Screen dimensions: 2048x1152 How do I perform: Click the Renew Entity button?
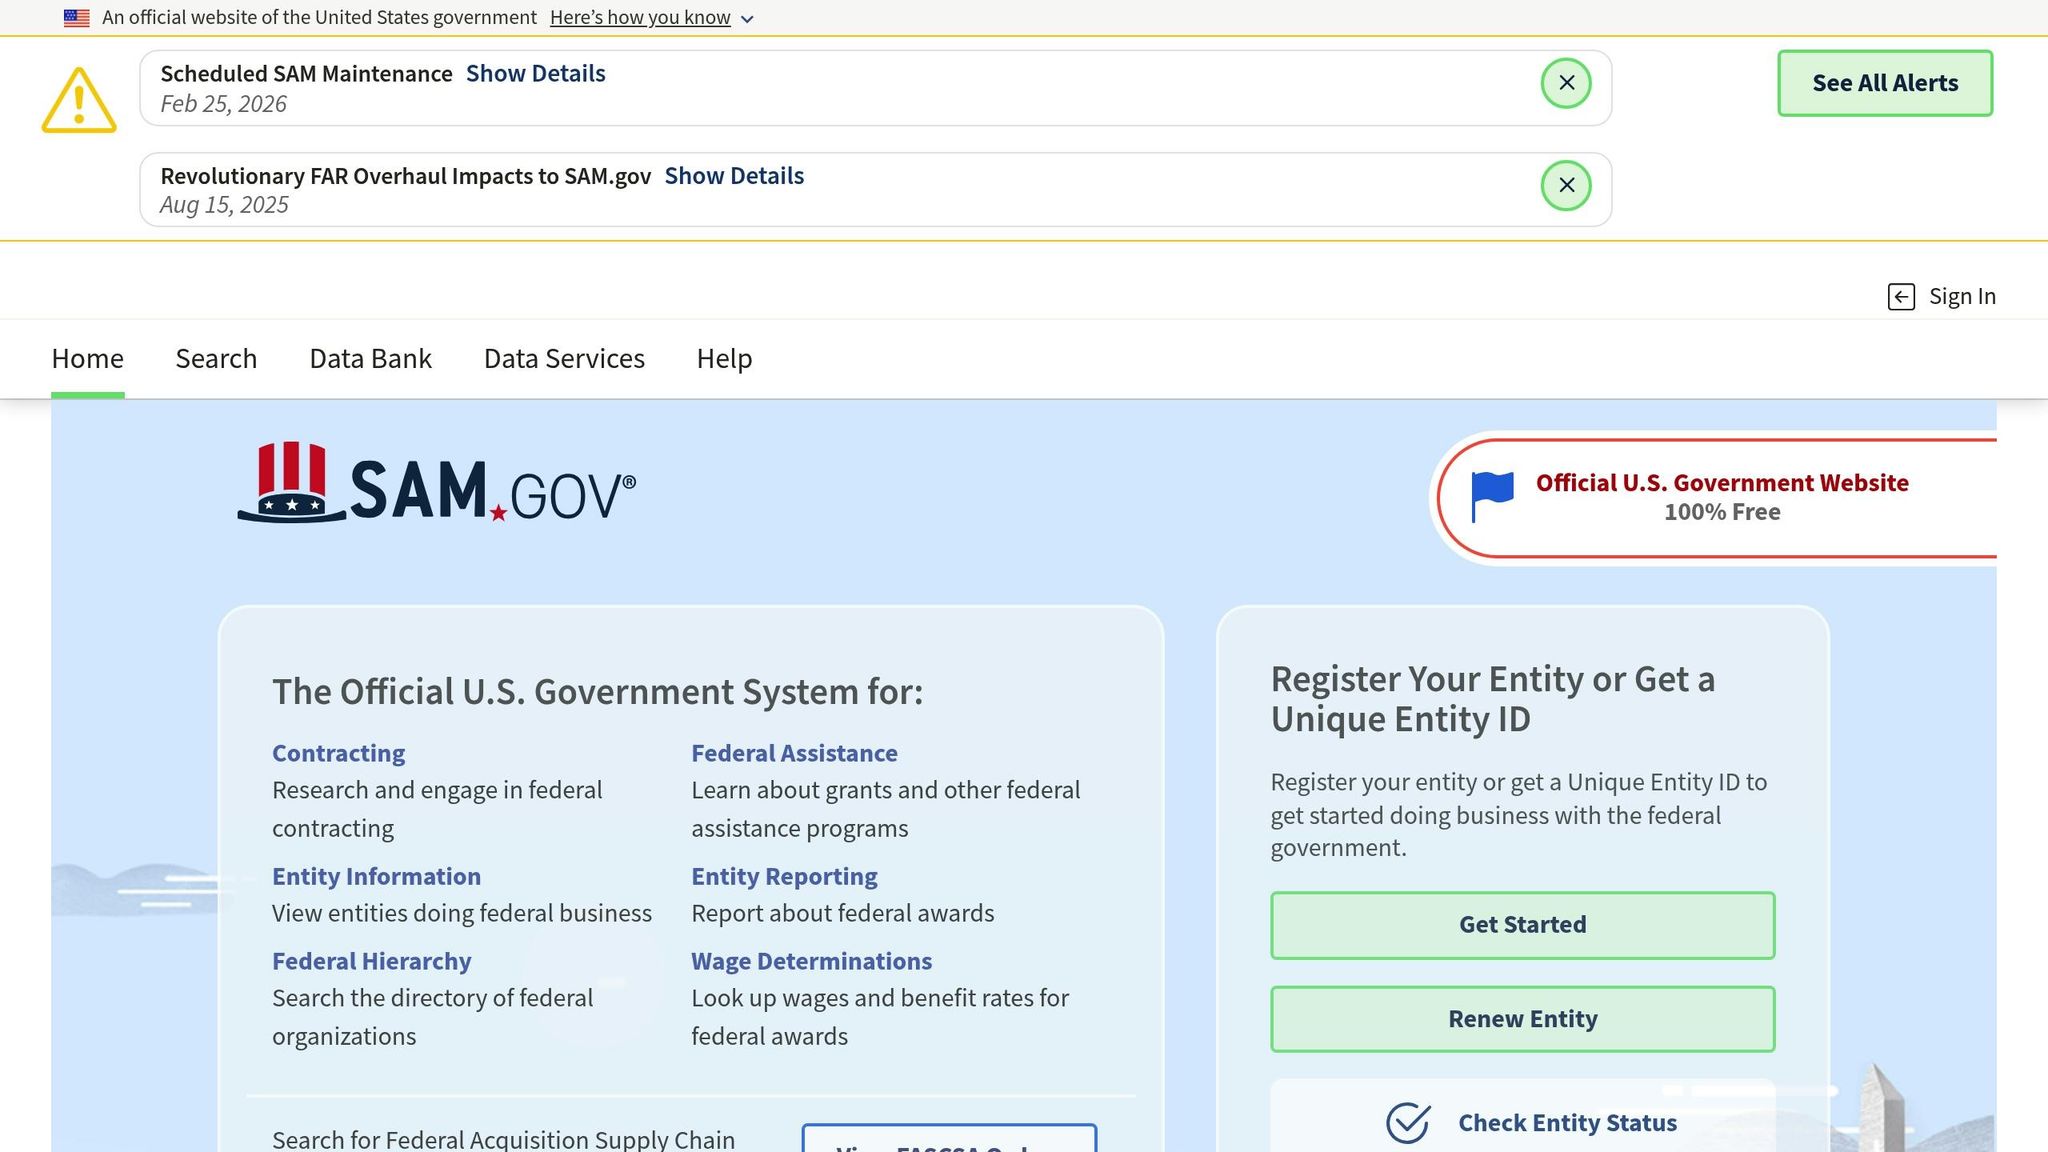(x=1521, y=1018)
